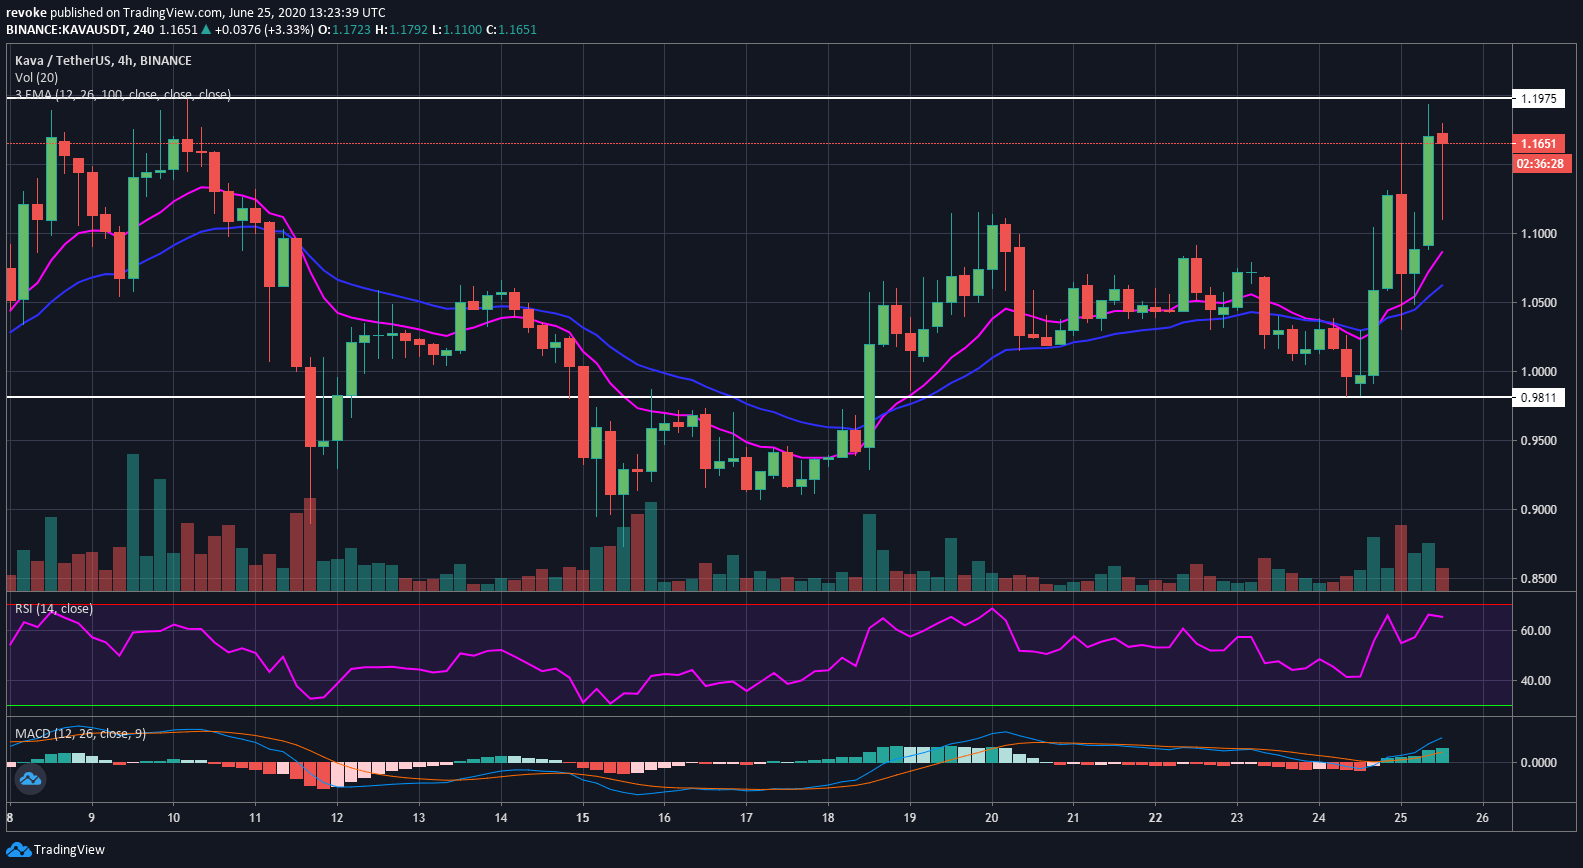Click the white 1.1975 horizontal resistance line
Image resolution: width=1583 pixels, height=868 pixels.
point(758,98)
